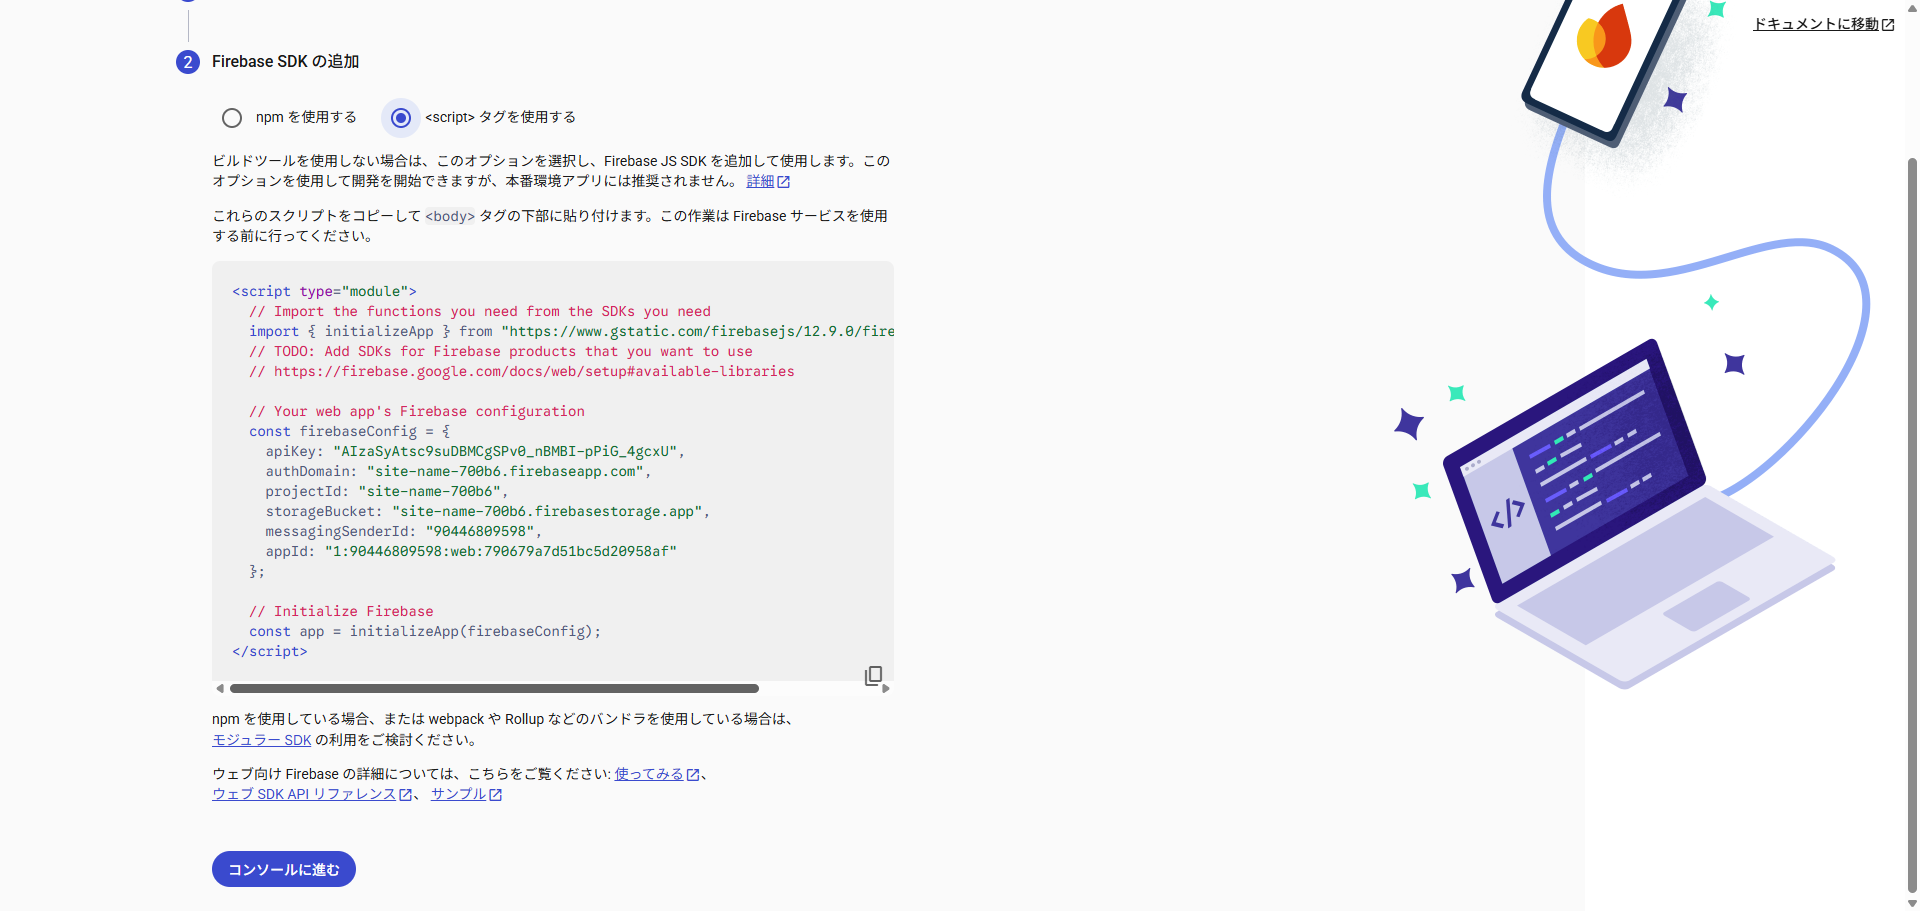Click the down arrow on the vertical scrollbar

click(1911, 903)
